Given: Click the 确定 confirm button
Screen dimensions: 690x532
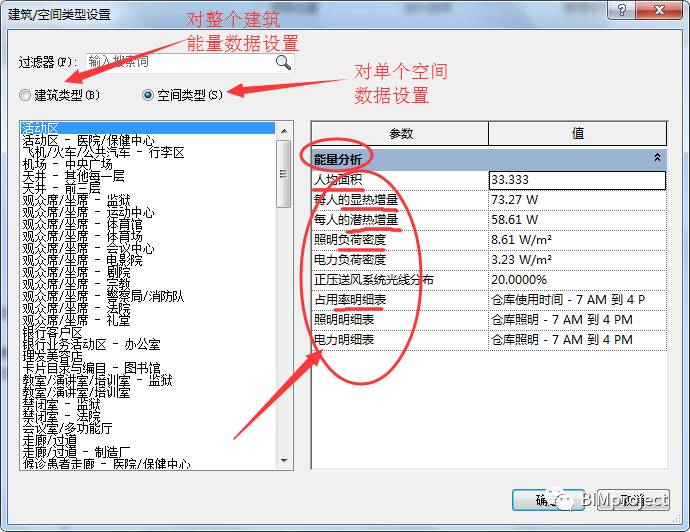Looking at the screenshot, I should 548,500.
